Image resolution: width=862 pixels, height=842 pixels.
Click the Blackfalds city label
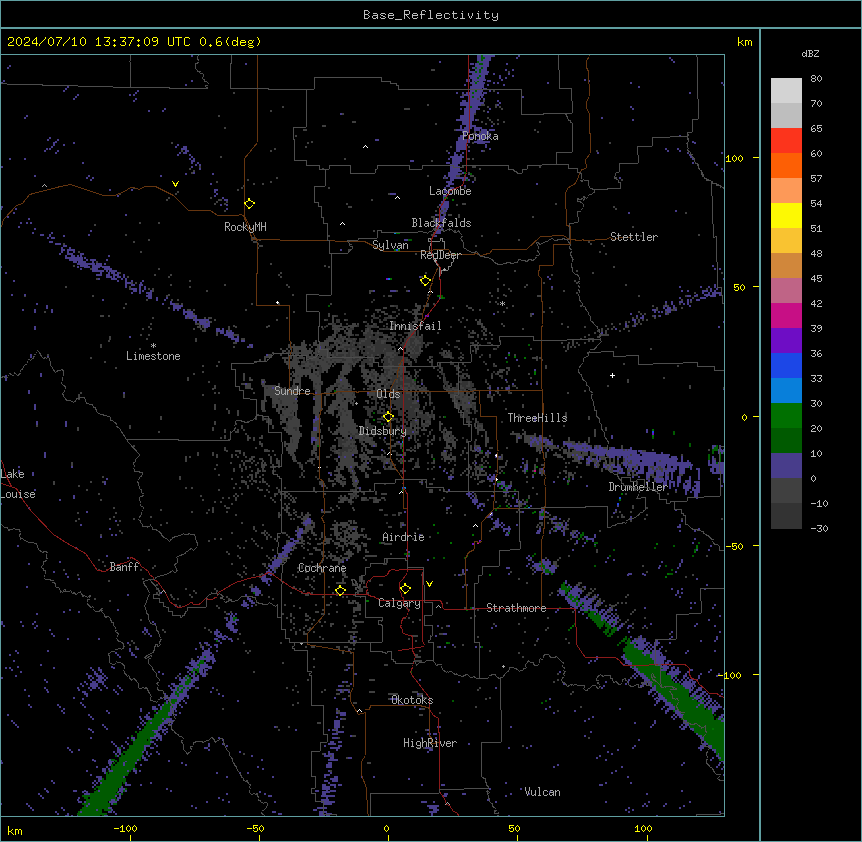(441, 223)
